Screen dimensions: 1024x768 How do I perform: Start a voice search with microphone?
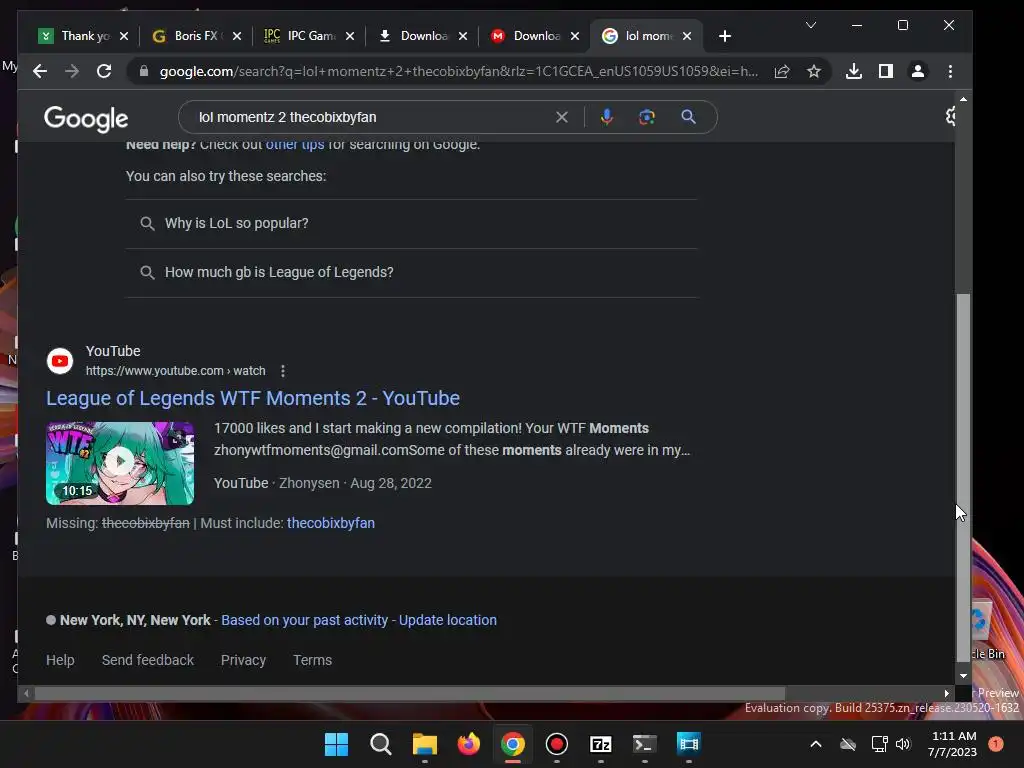(x=607, y=117)
